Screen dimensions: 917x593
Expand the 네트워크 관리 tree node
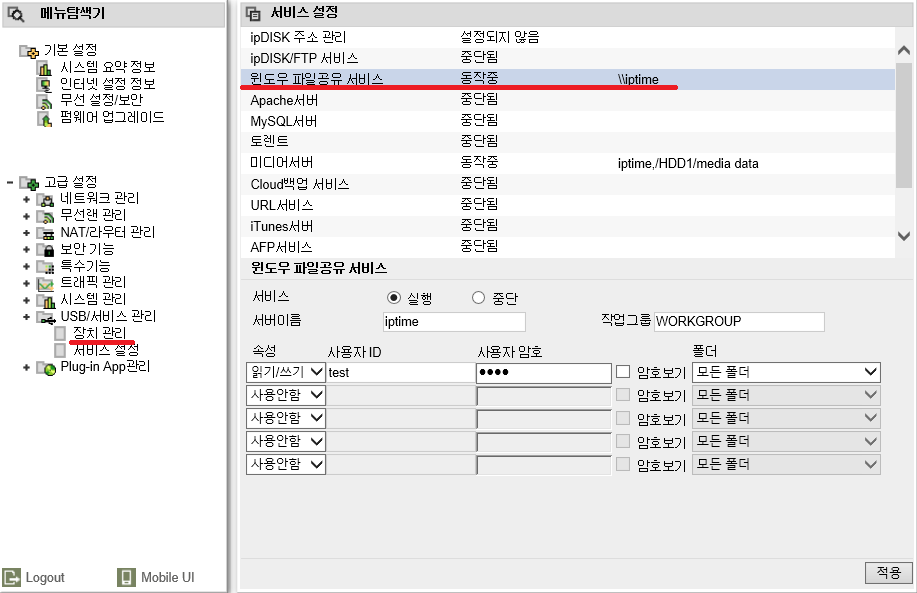[x=26, y=199]
